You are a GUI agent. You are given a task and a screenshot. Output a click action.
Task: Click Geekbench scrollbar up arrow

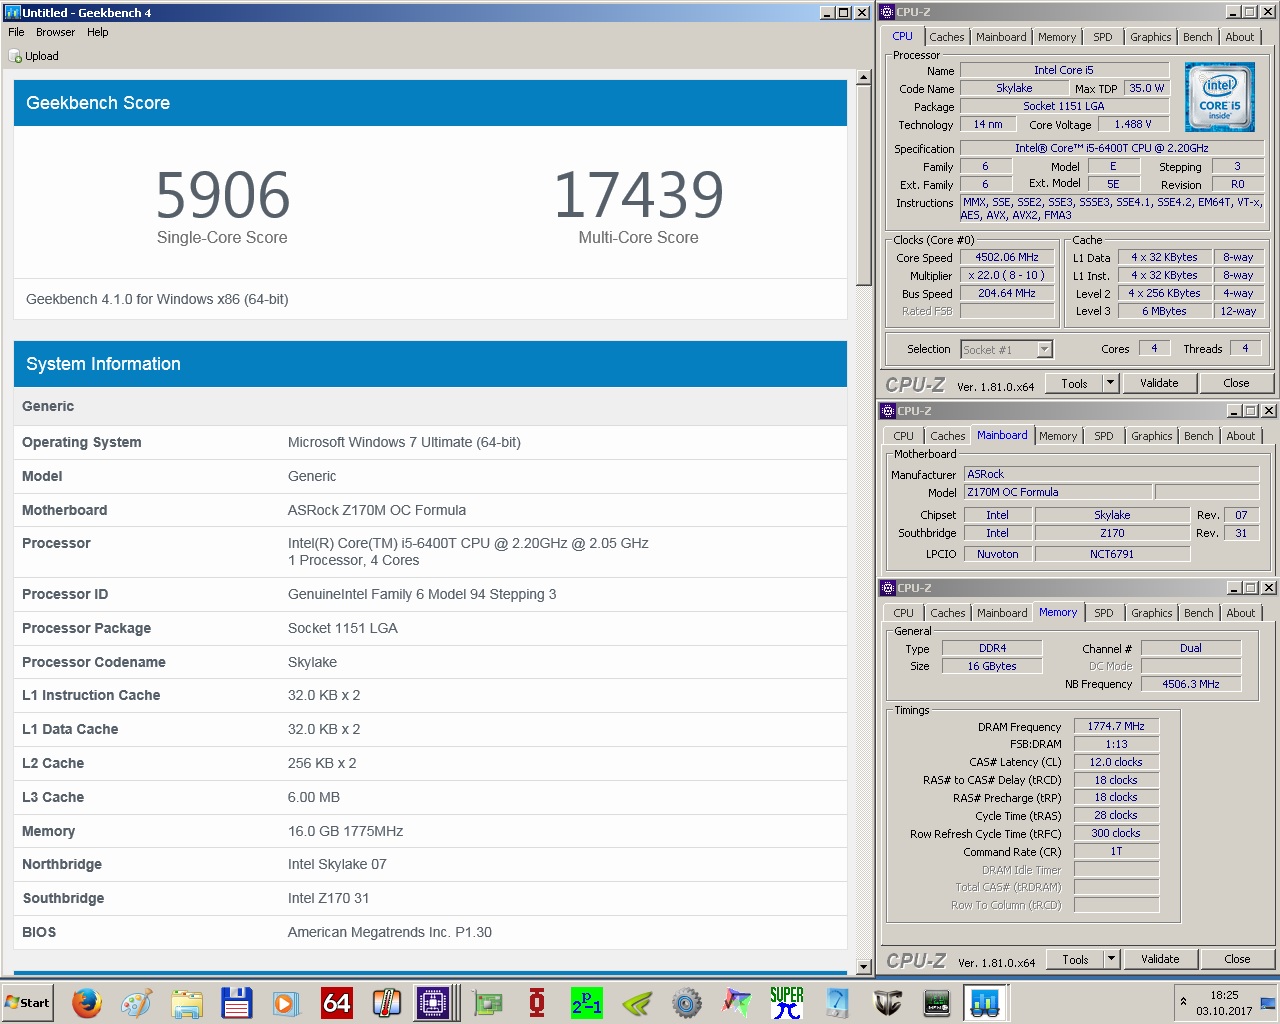pos(864,77)
